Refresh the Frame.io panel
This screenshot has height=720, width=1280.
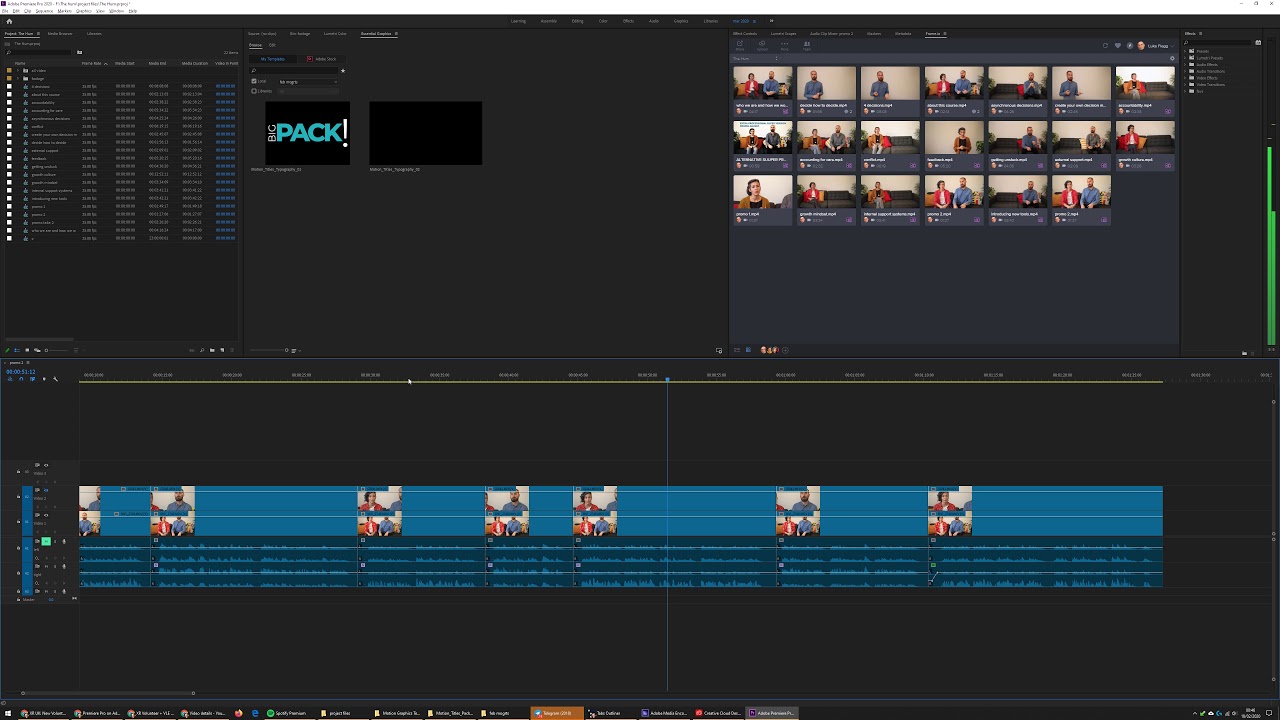coord(1106,45)
